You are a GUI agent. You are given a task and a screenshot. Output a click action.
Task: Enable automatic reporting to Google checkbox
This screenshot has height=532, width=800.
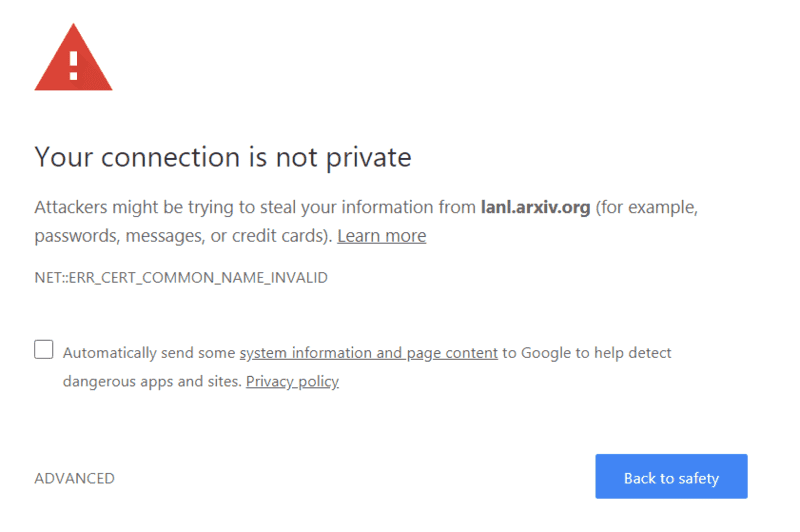(44, 350)
